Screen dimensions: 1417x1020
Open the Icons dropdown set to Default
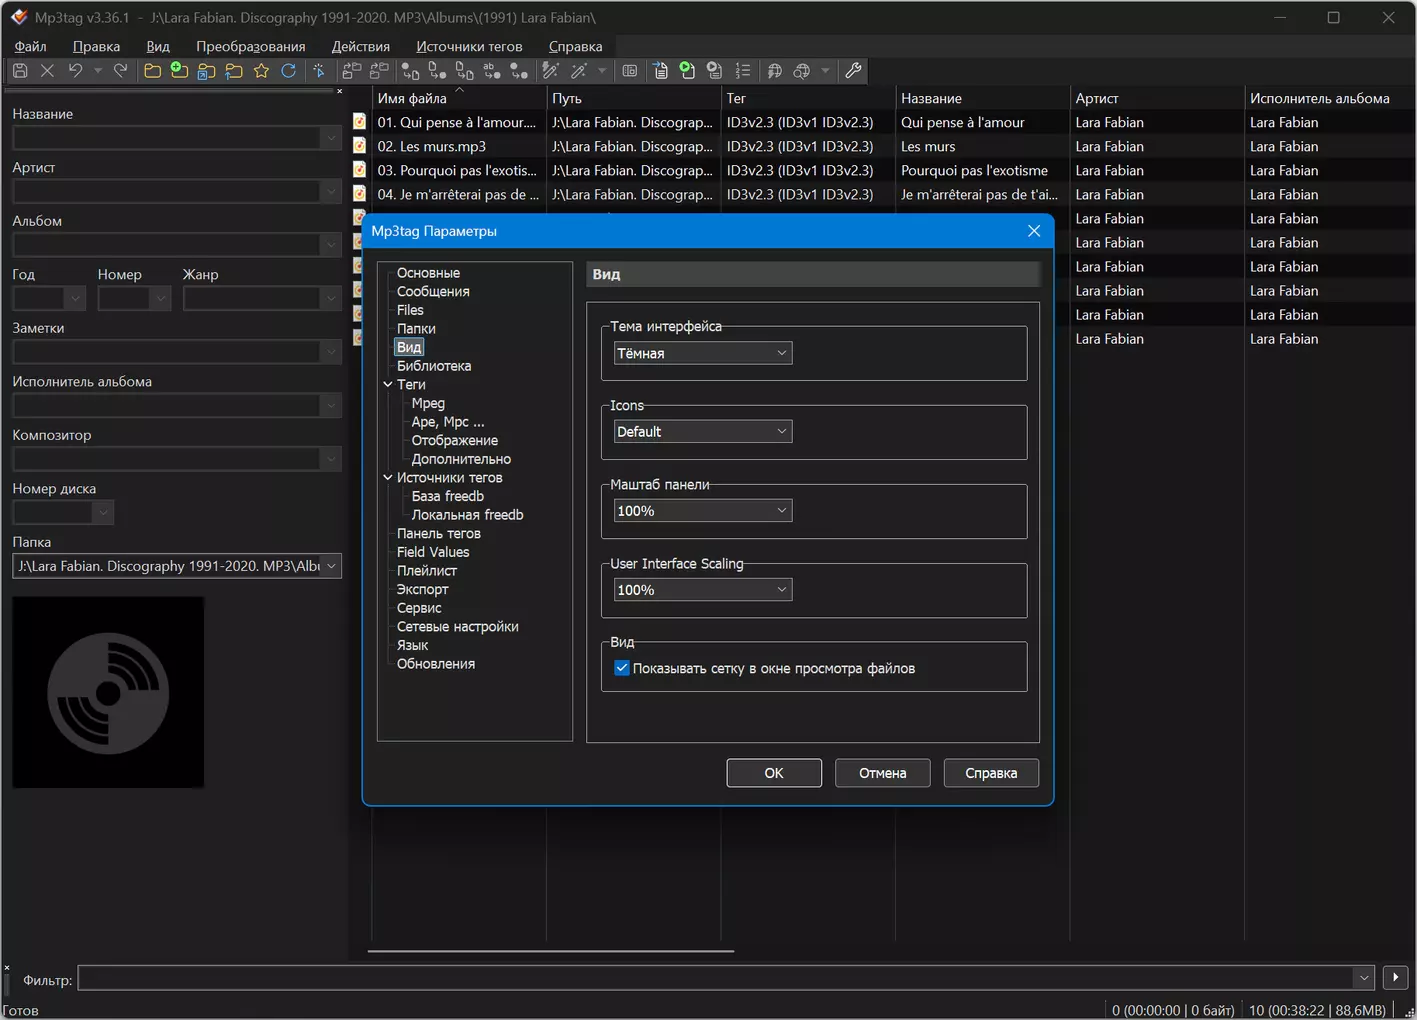click(702, 432)
